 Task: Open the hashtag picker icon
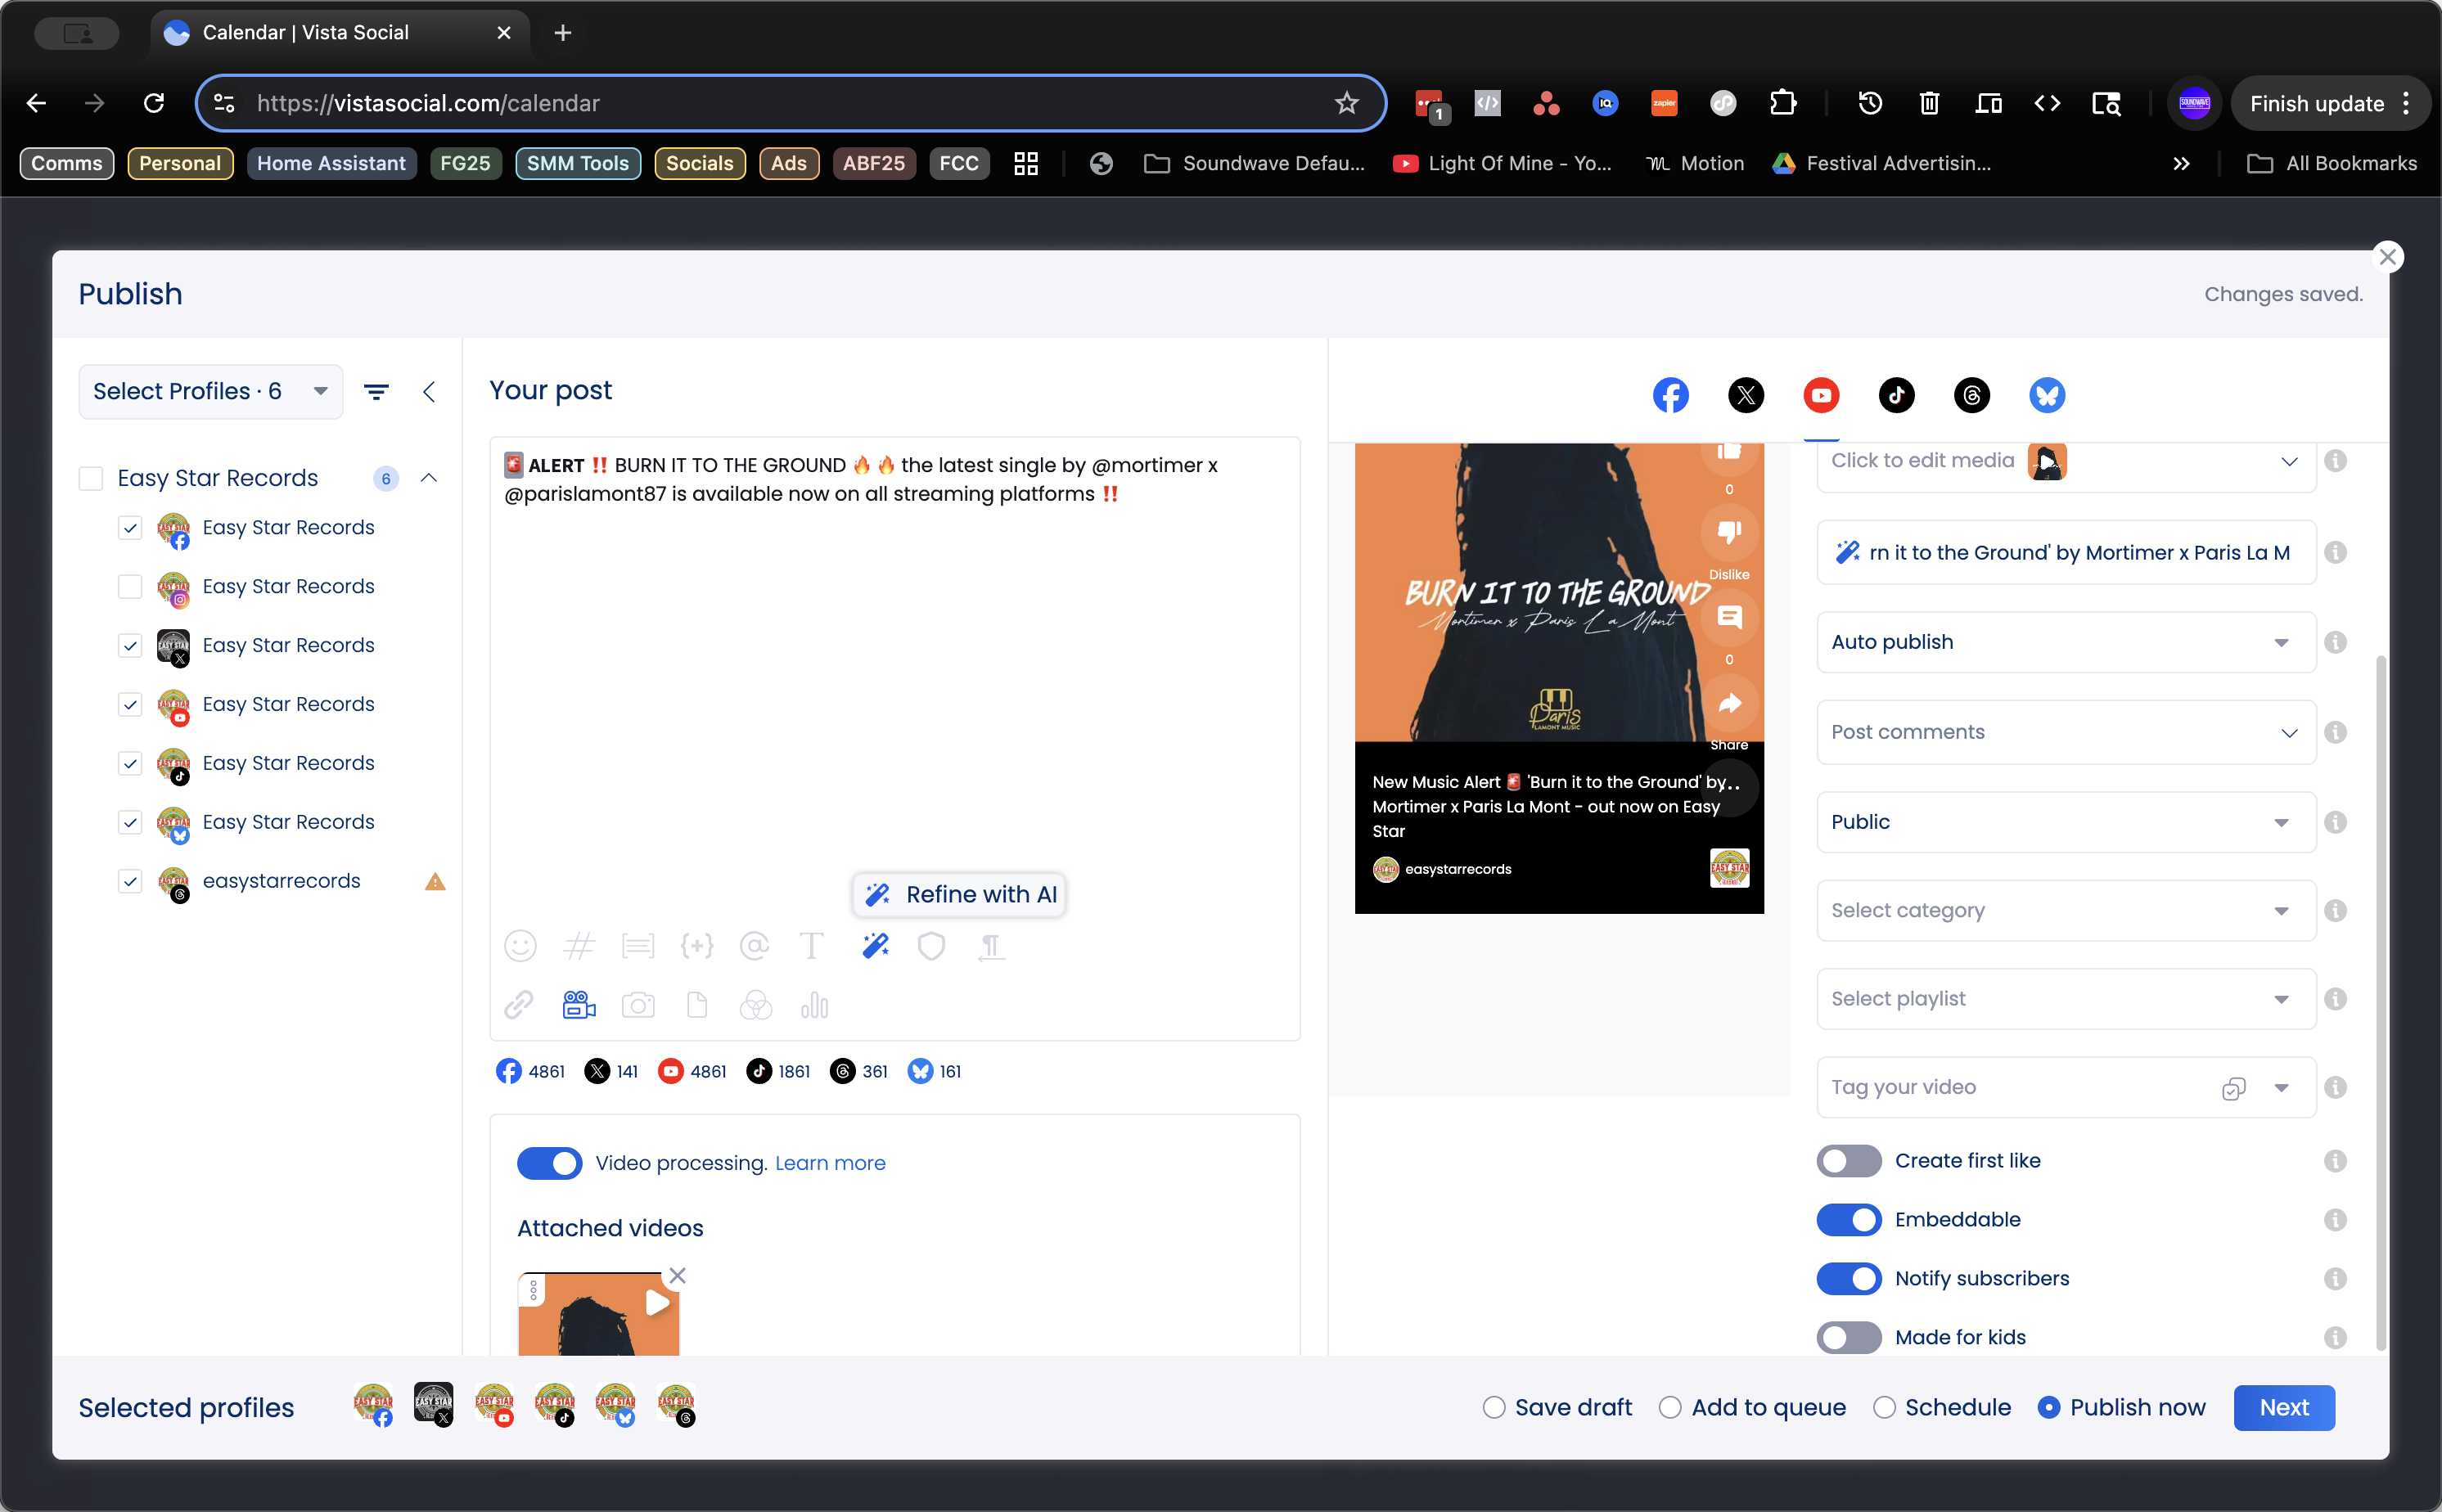(579, 946)
